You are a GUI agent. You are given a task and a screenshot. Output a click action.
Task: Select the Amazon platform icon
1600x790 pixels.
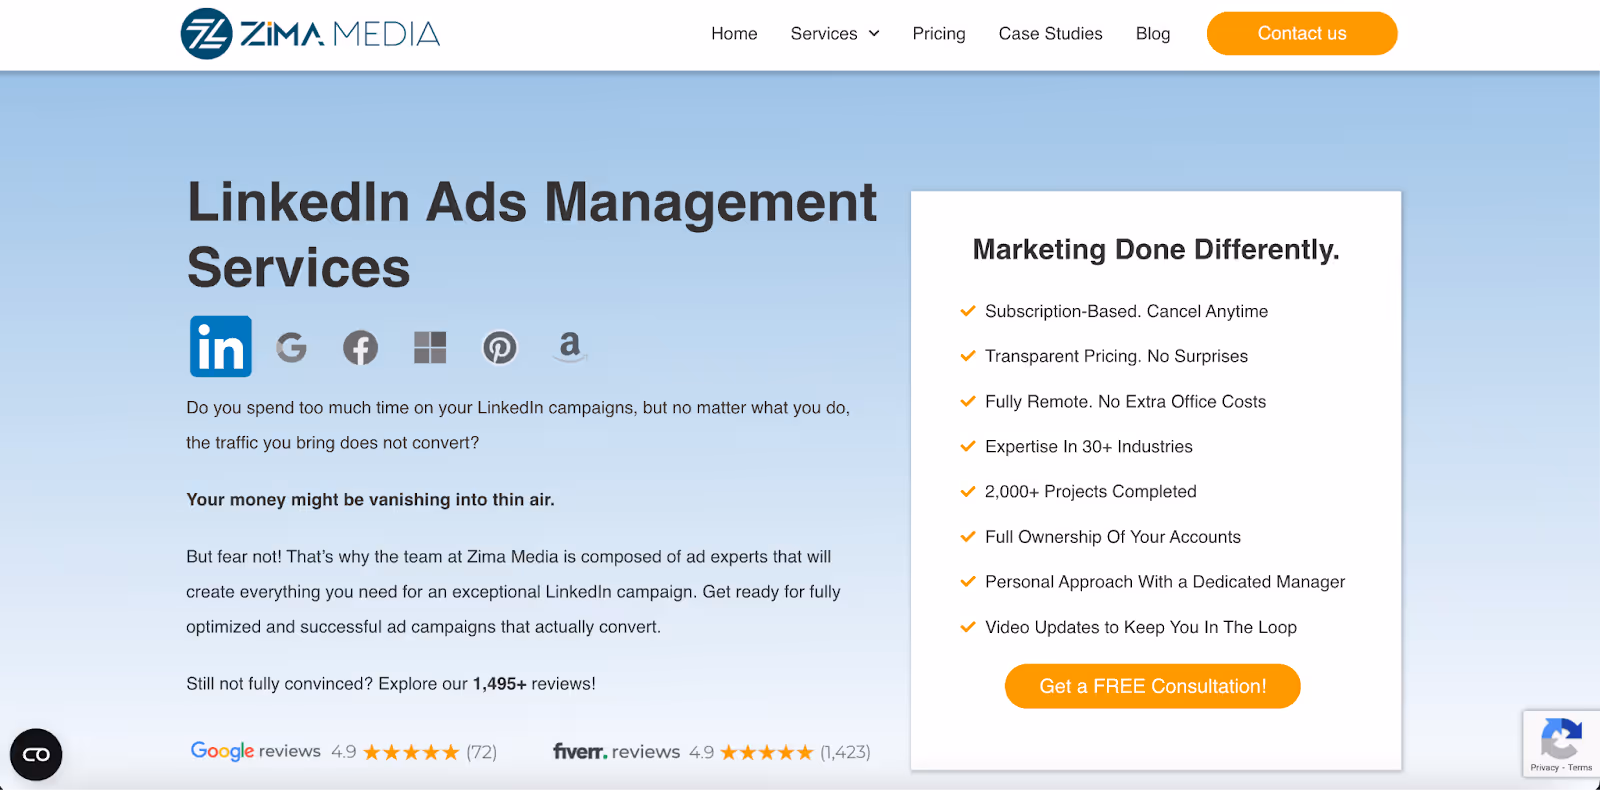[570, 346]
